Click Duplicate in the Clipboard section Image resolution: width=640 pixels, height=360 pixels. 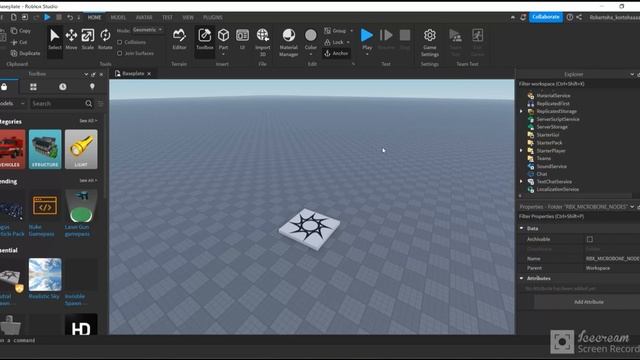point(25,53)
